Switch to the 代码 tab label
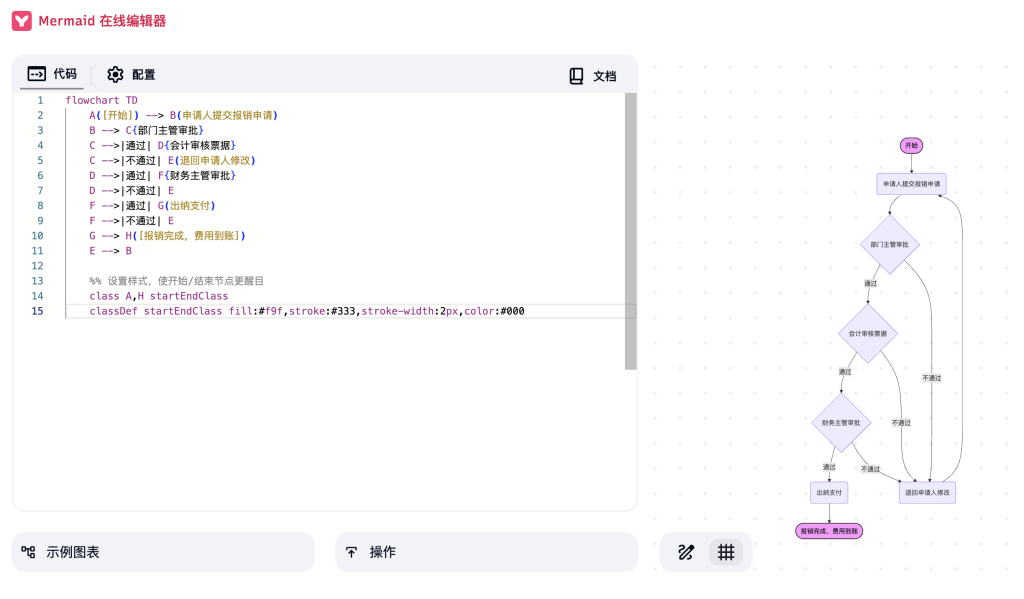This screenshot has width=1024, height=599. (x=65, y=74)
